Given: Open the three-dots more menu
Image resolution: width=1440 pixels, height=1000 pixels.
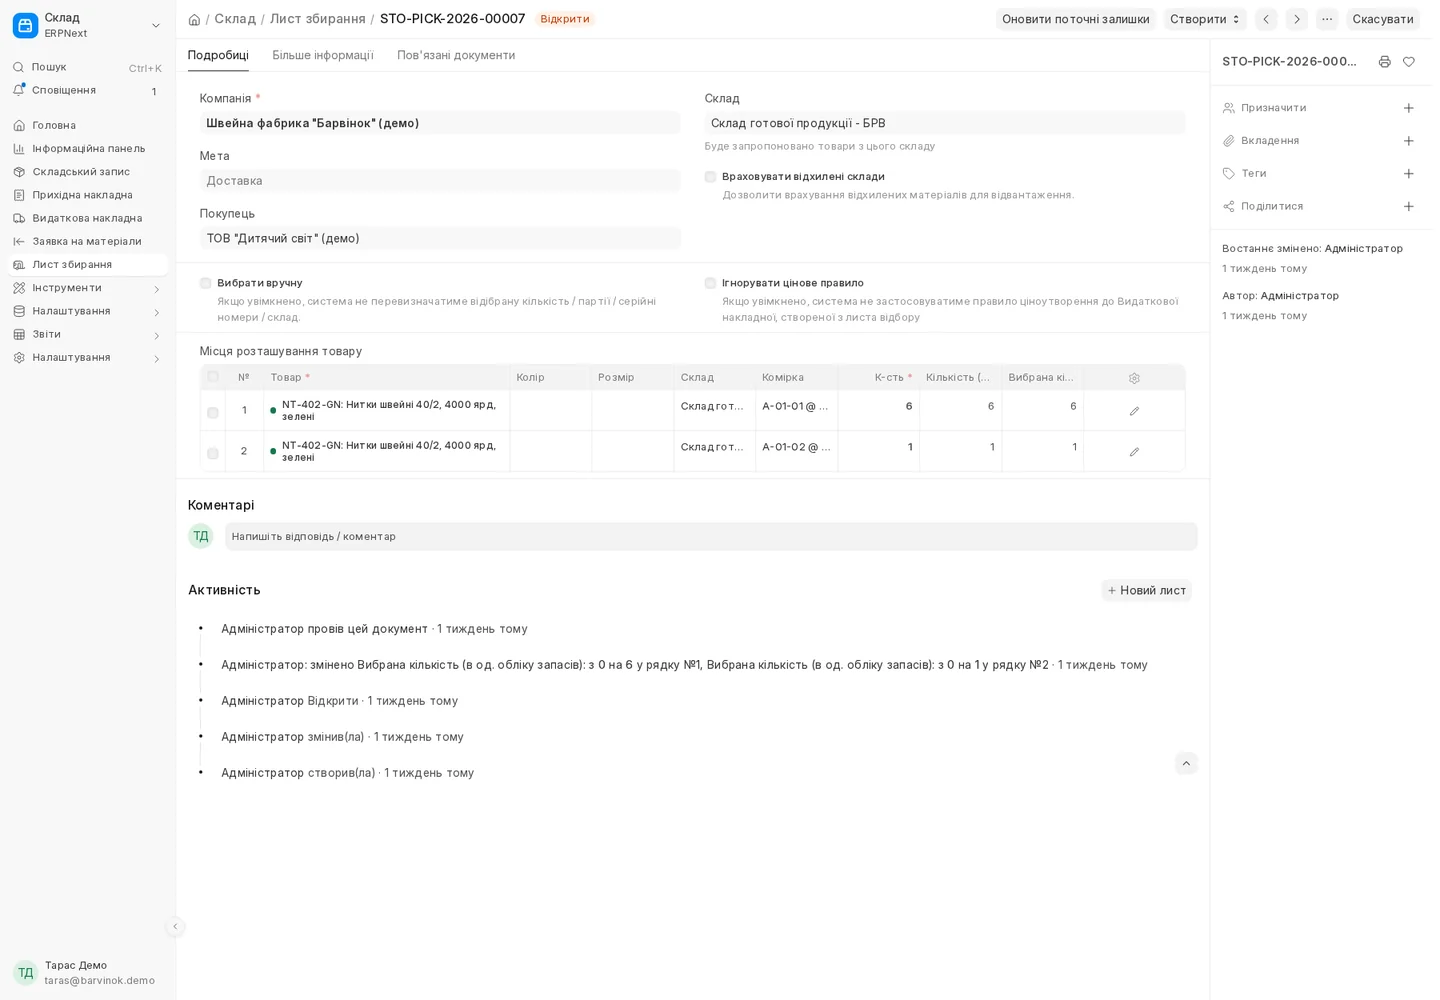Looking at the screenshot, I should 1327,19.
